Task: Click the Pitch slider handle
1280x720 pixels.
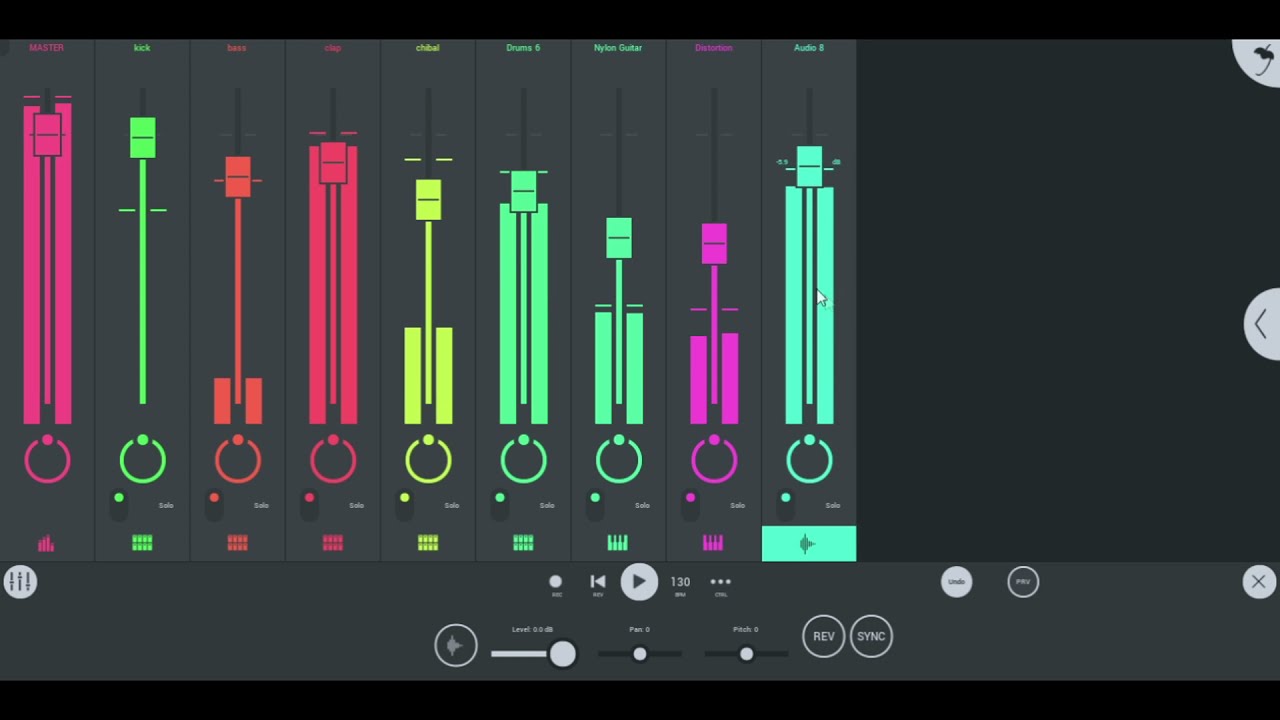Action: 746,654
